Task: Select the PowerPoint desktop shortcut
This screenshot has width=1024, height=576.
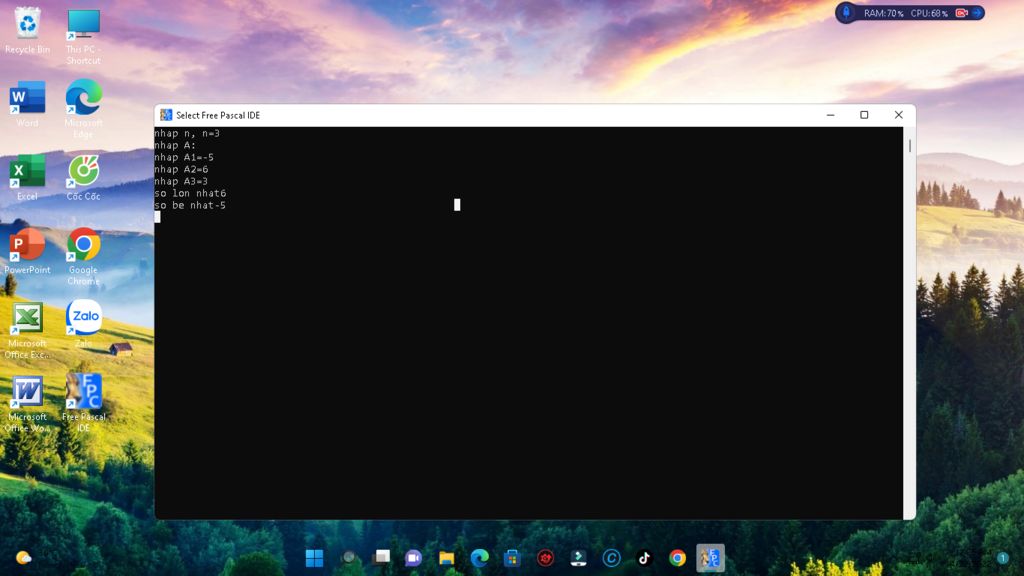Action: click(27, 251)
